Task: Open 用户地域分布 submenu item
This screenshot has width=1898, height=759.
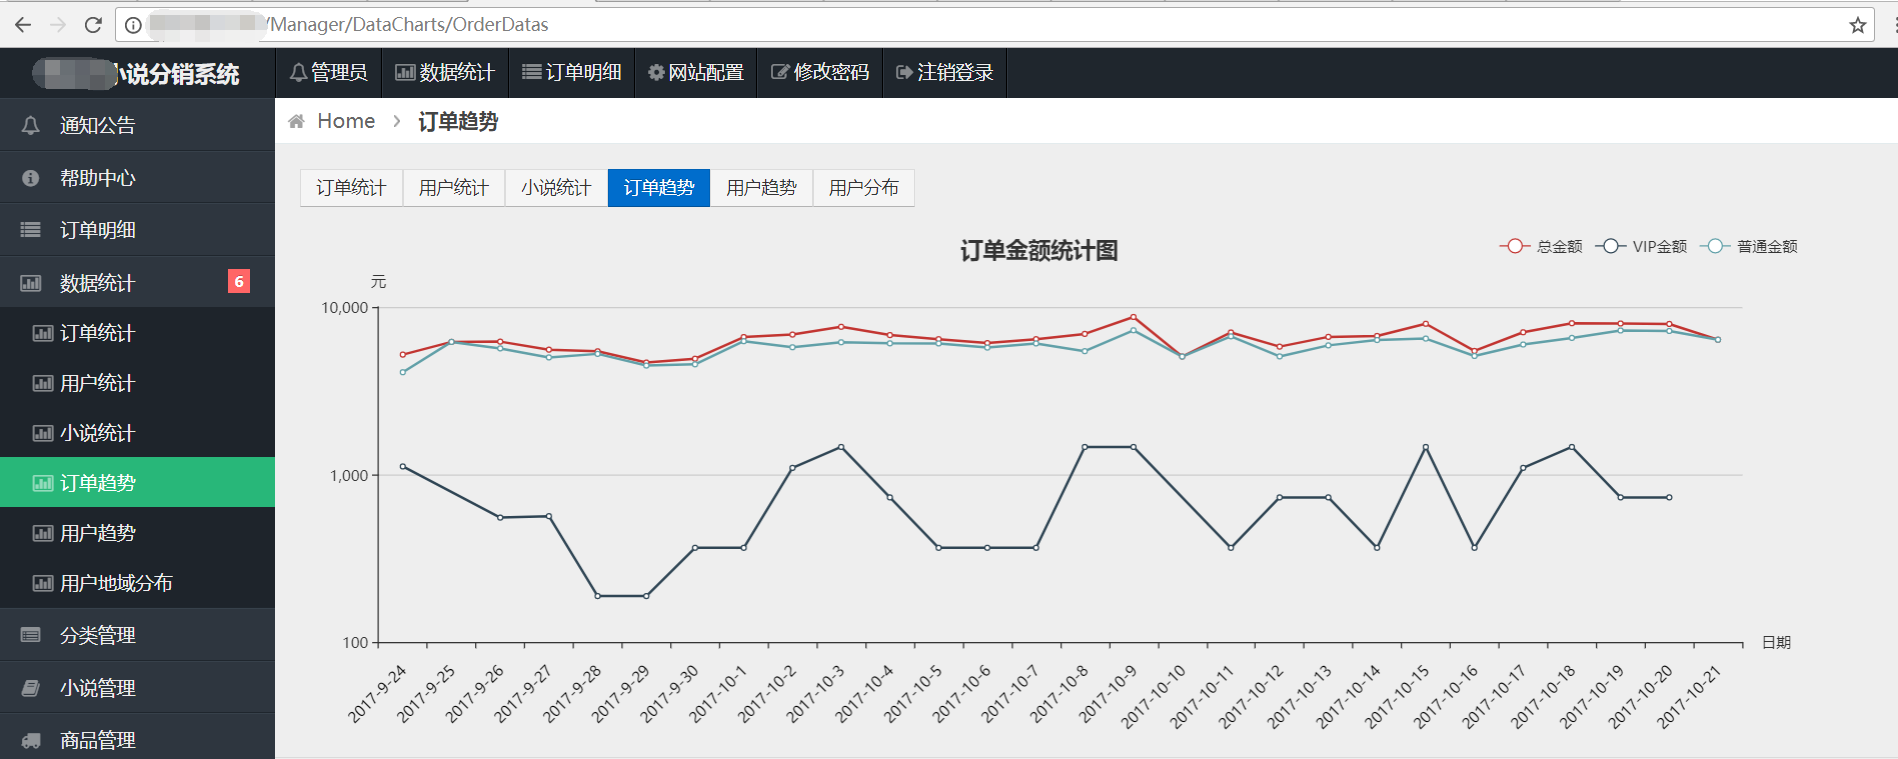Action: pos(137,583)
